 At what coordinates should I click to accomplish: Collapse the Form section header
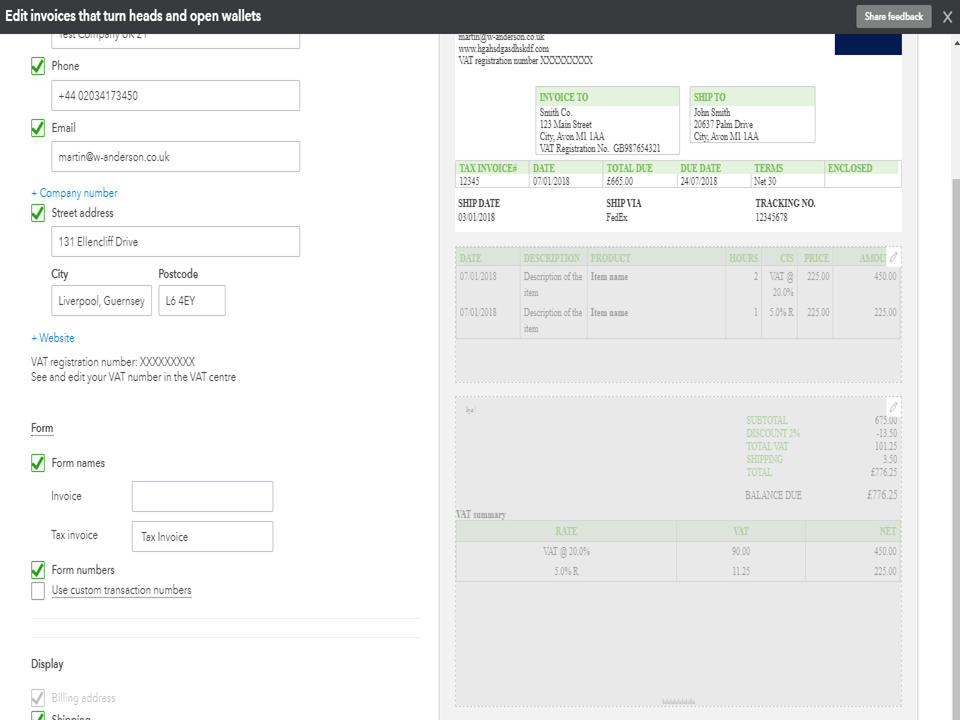click(42, 428)
